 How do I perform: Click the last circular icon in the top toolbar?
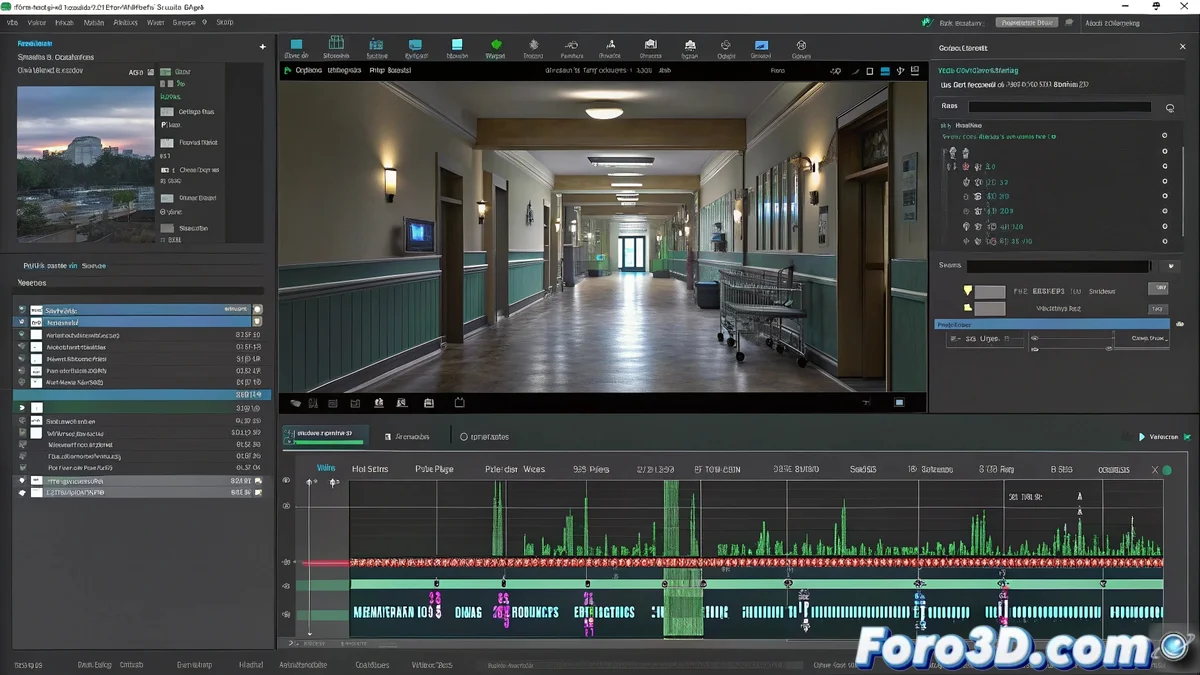(x=800, y=45)
